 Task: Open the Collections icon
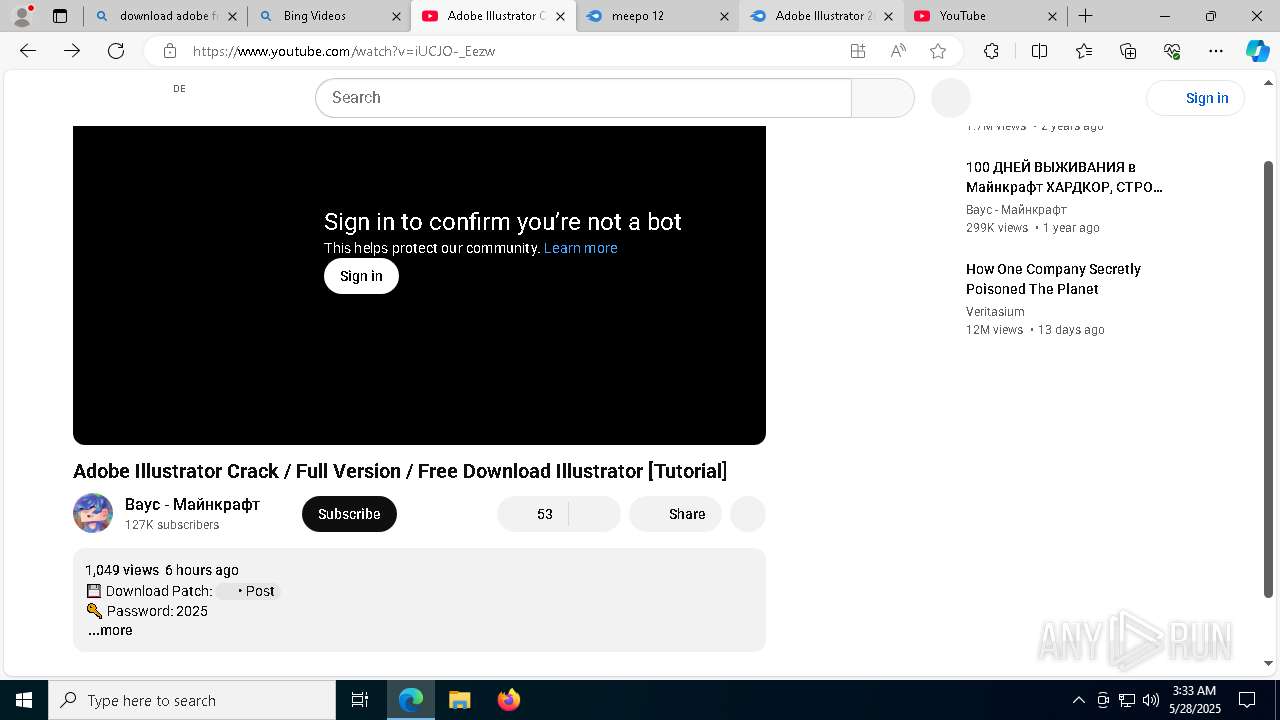tap(1128, 51)
